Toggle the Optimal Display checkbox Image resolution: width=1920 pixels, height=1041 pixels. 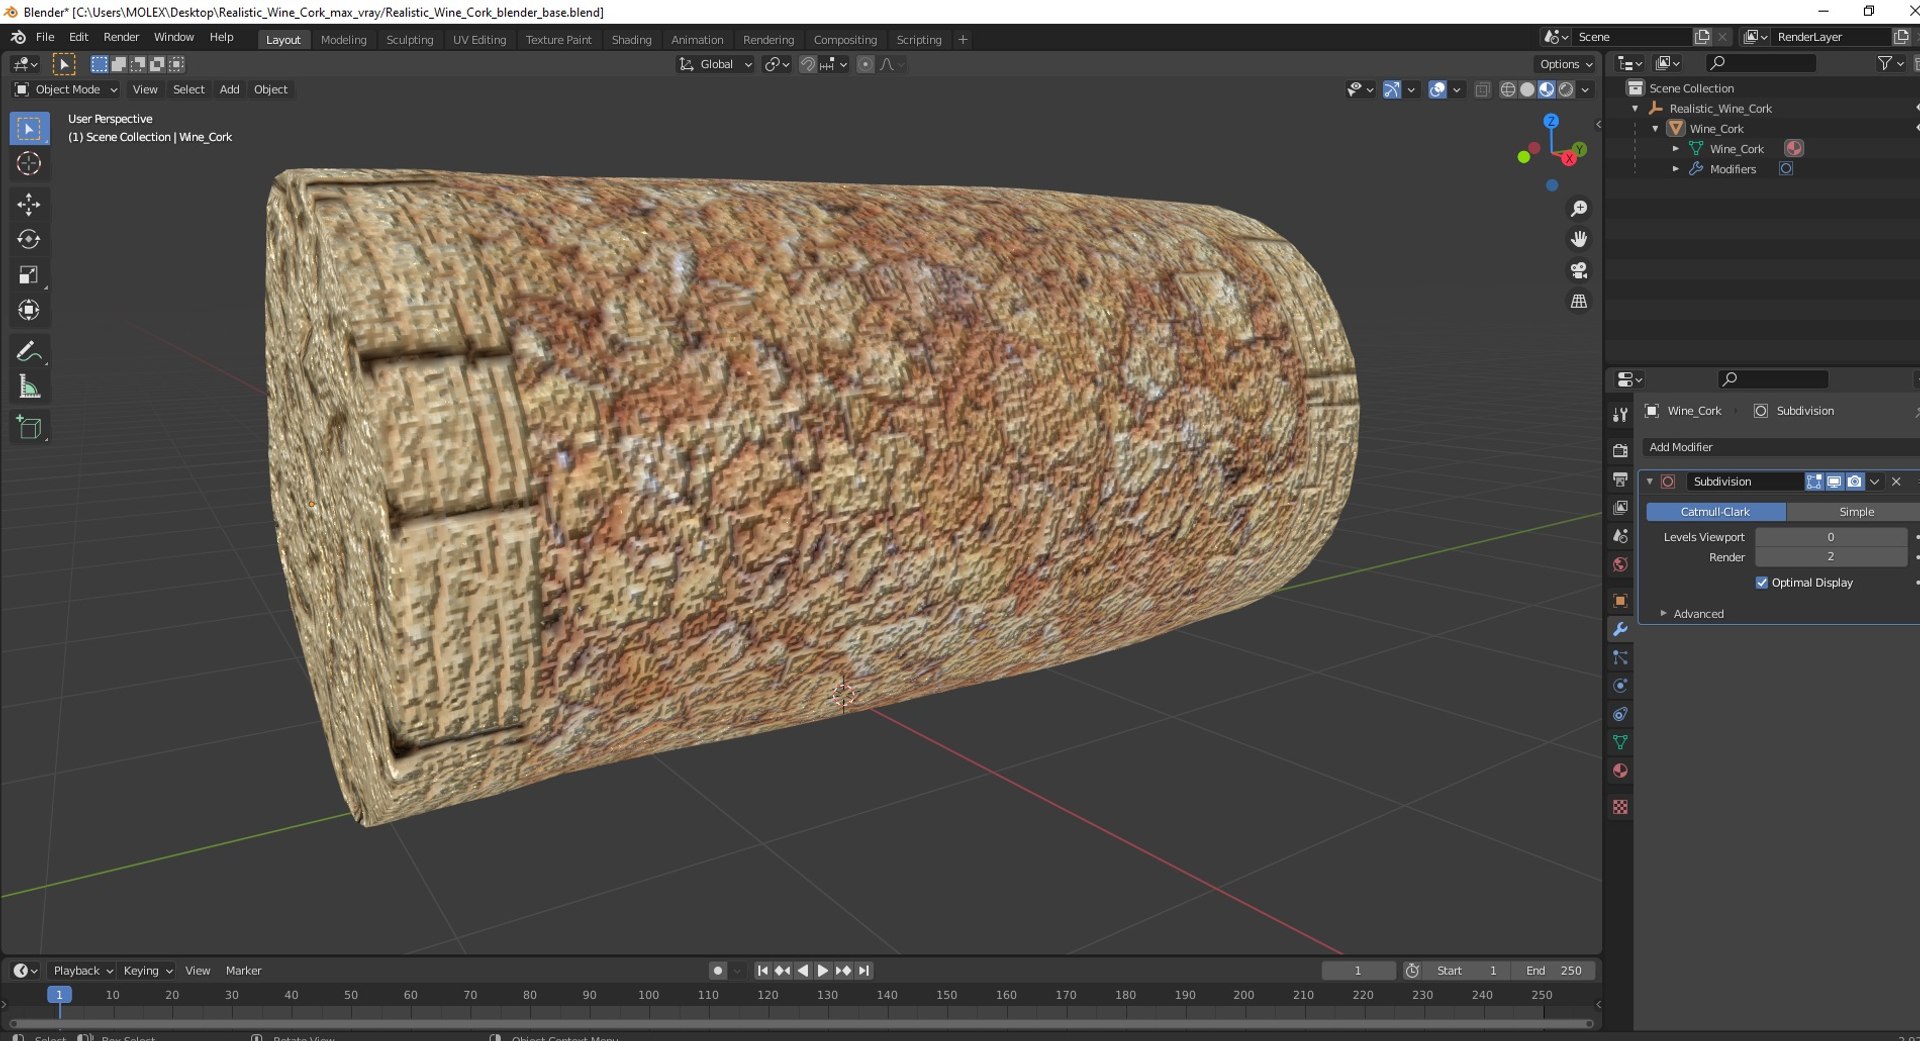coord(1762,583)
